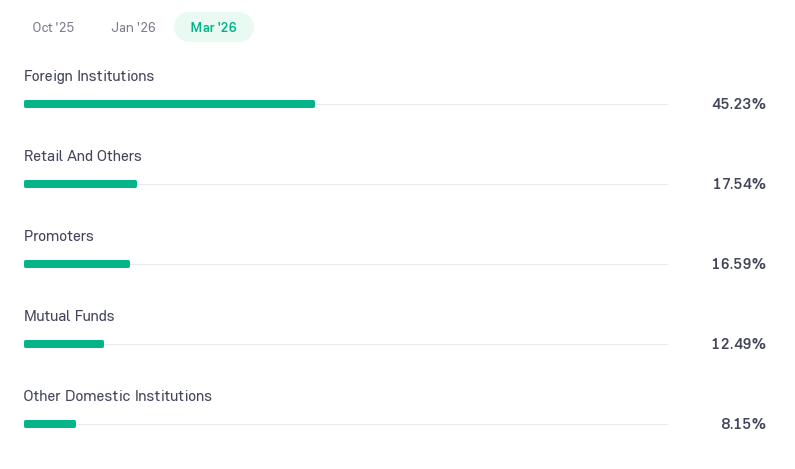Click the Mutual Funds green bar
The image size is (795, 469).
[x=64, y=344]
